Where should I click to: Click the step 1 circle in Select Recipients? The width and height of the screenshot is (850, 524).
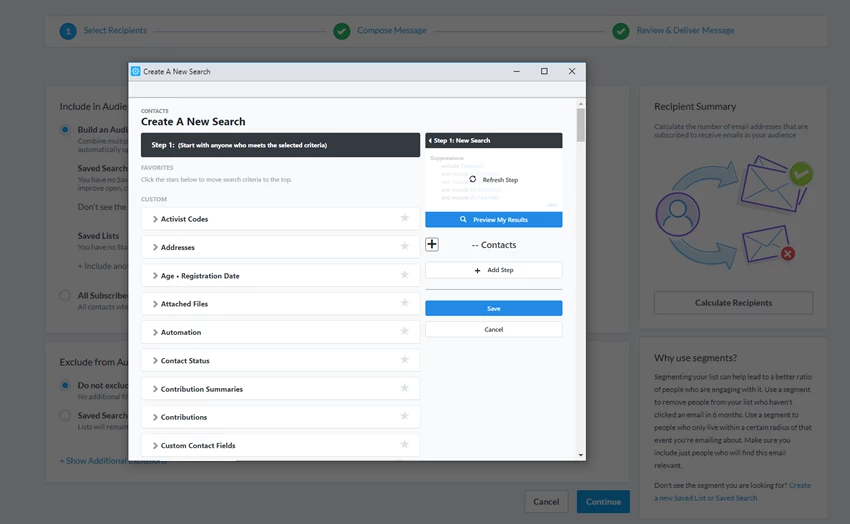pyautogui.click(x=68, y=31)
